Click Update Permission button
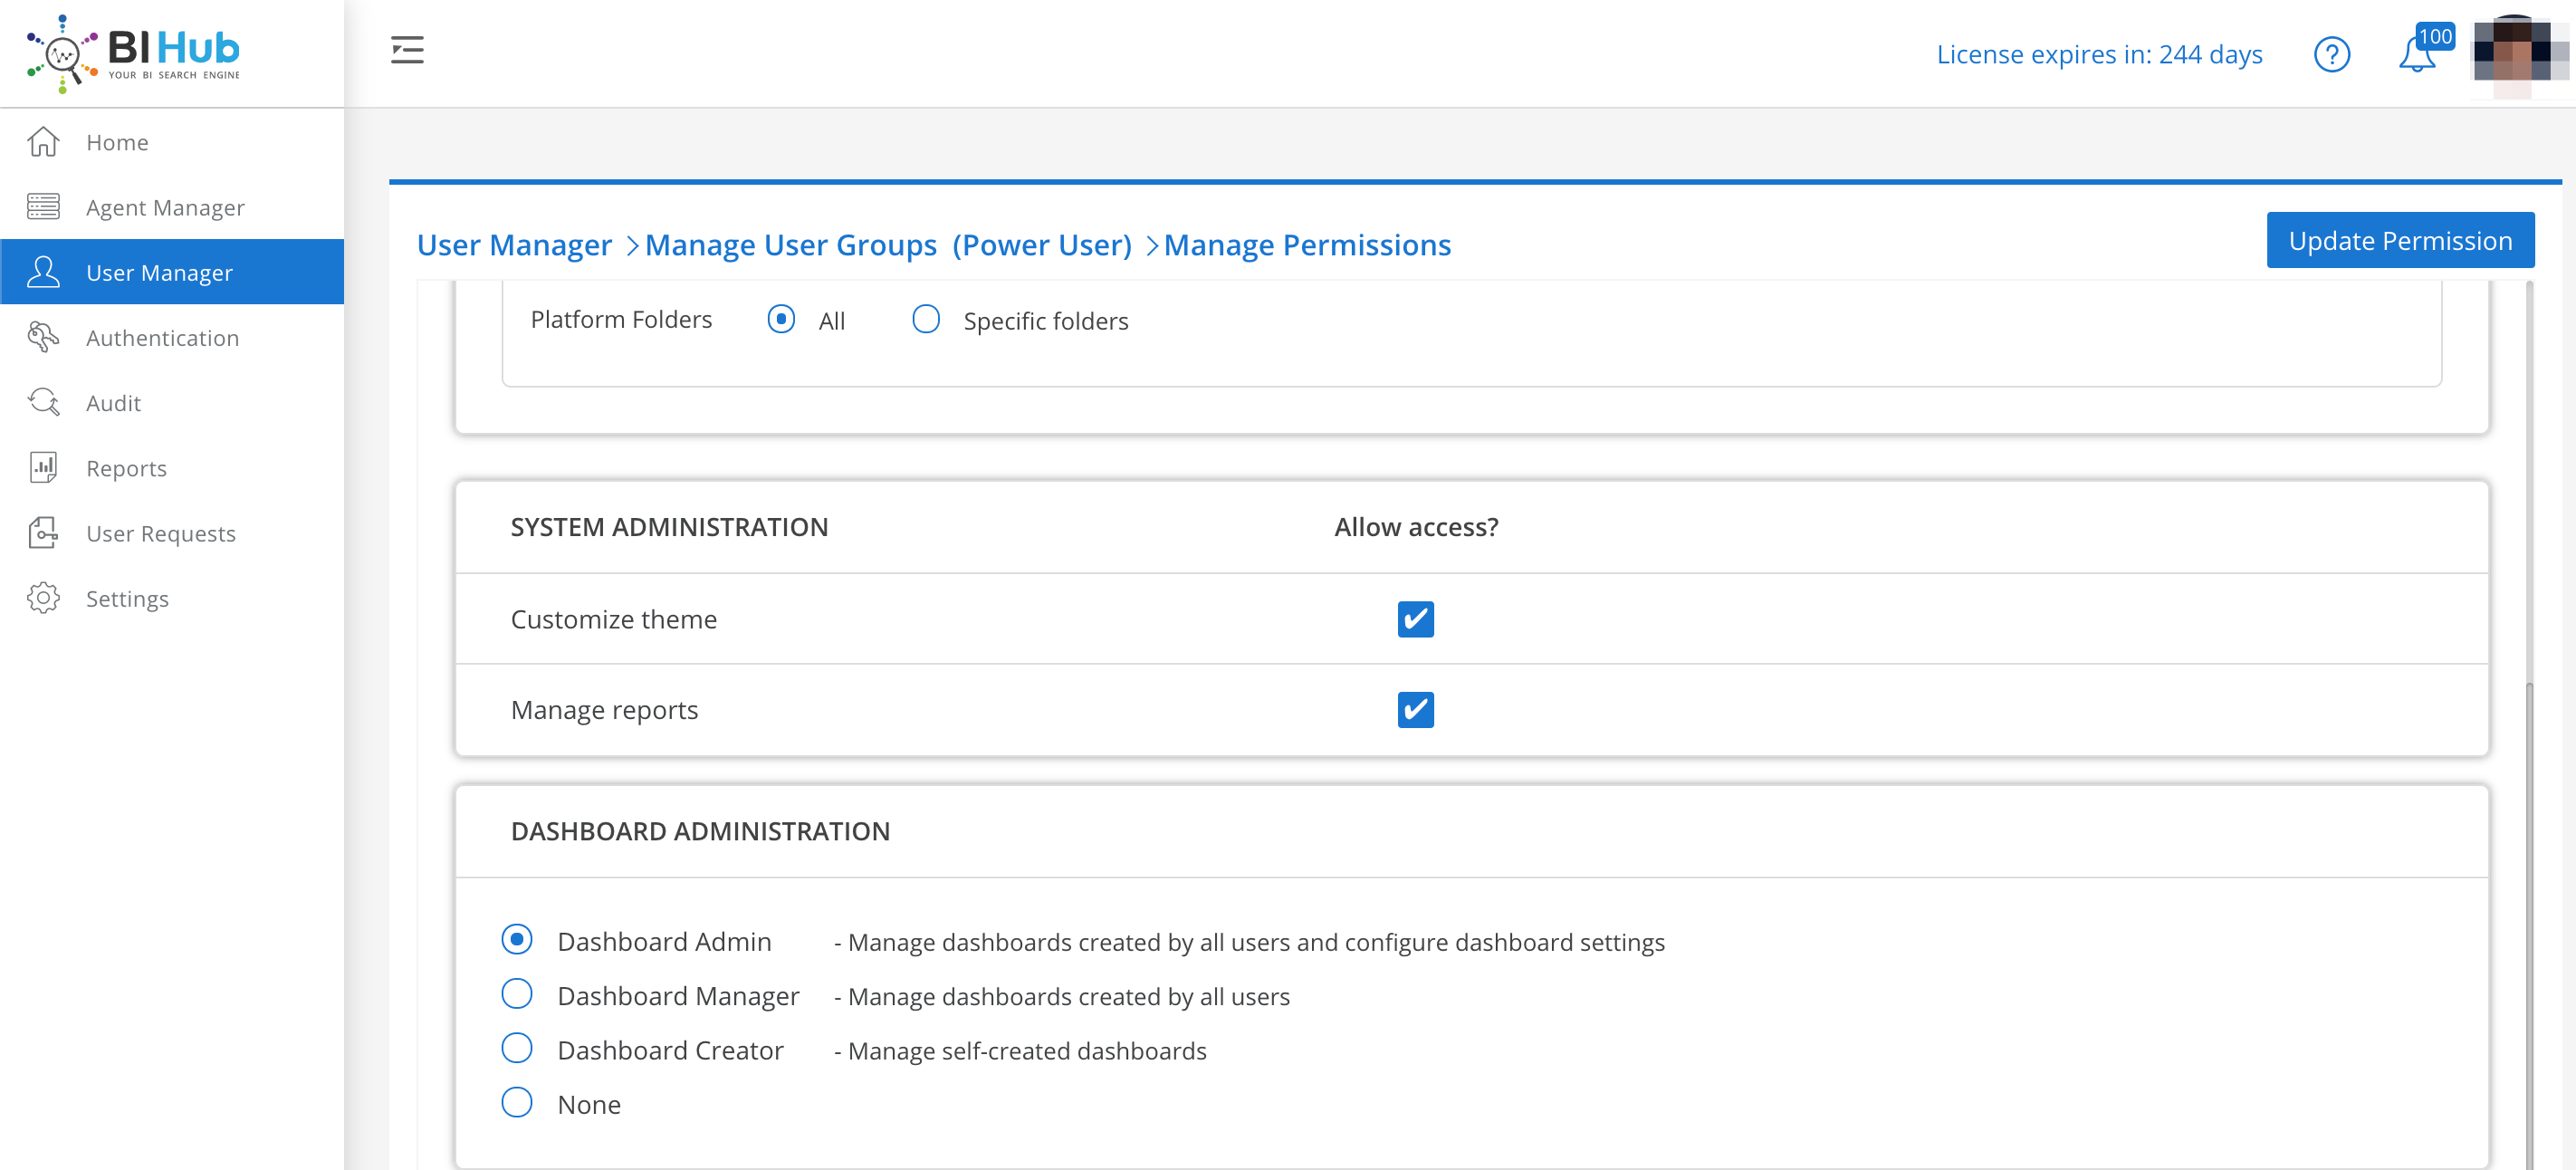The width and height of the screenshot is (2576, 1170). tap(2399, 240)
